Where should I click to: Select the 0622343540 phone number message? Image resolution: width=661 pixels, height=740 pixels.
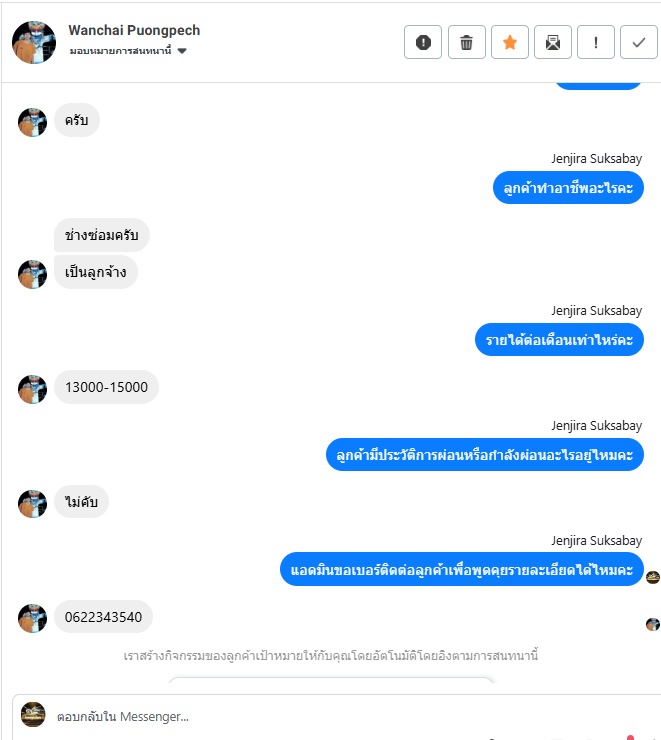(x=103, y=617)
